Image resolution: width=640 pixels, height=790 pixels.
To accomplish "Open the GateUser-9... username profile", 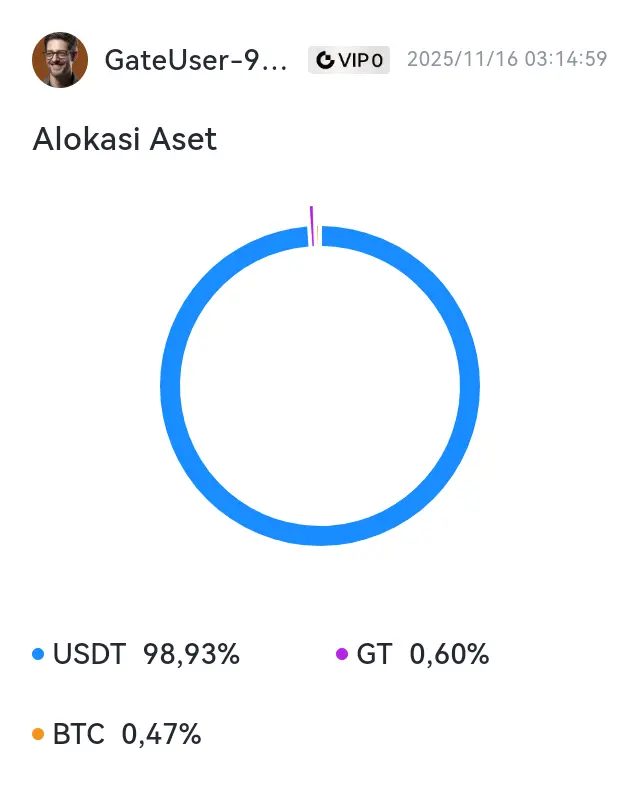I will [x=196, y=60].
